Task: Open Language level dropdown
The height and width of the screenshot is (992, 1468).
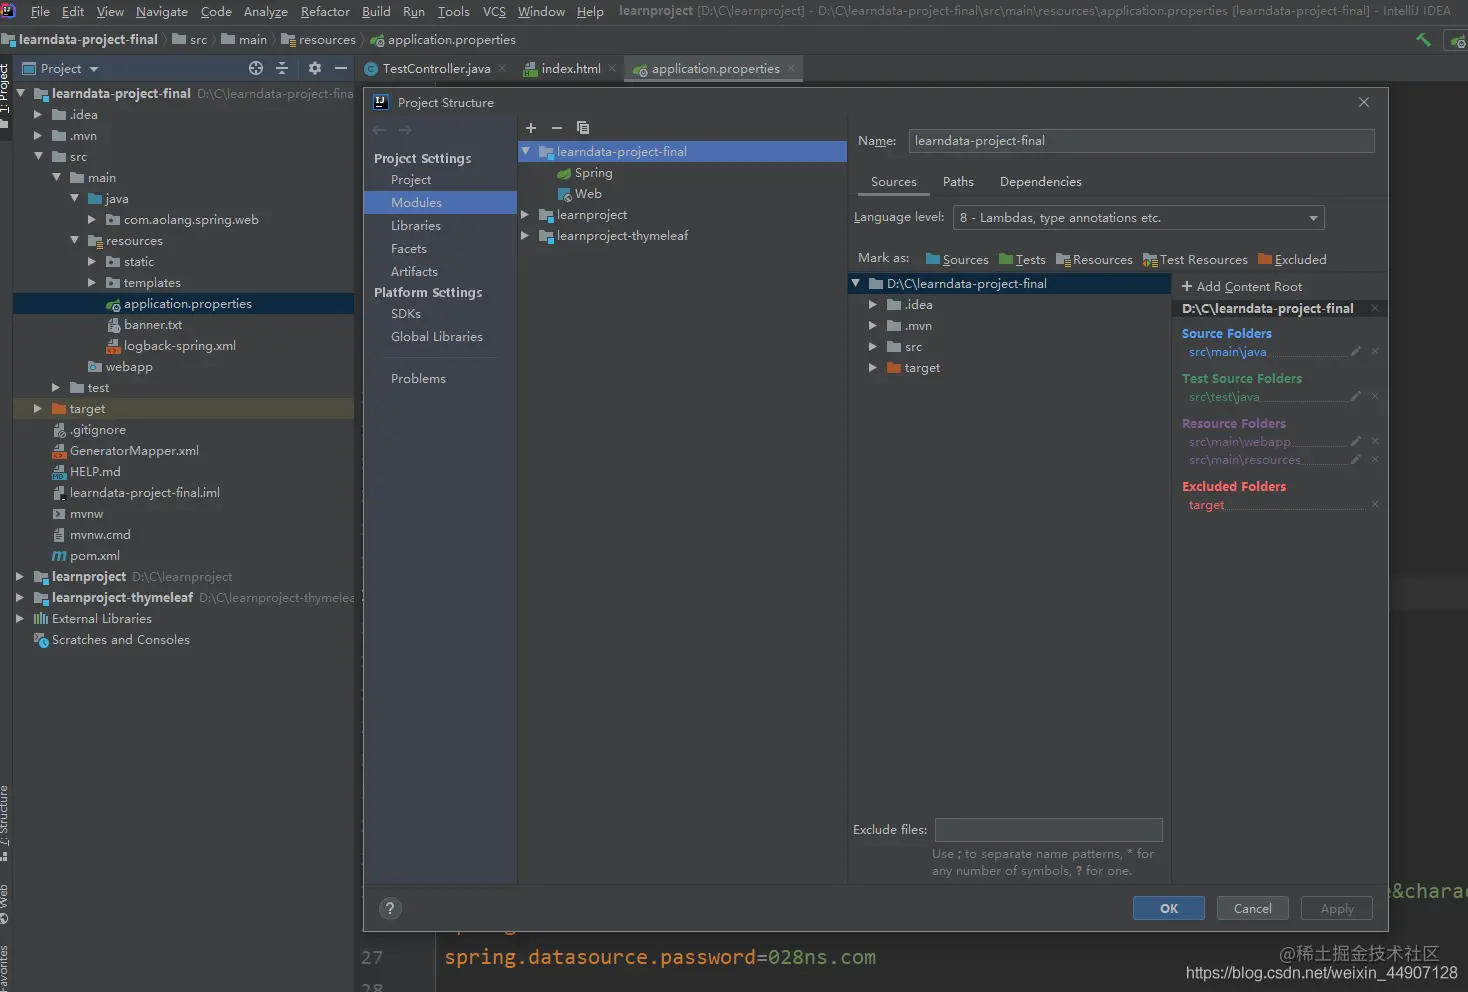Action: click(x=1139, y=218)
